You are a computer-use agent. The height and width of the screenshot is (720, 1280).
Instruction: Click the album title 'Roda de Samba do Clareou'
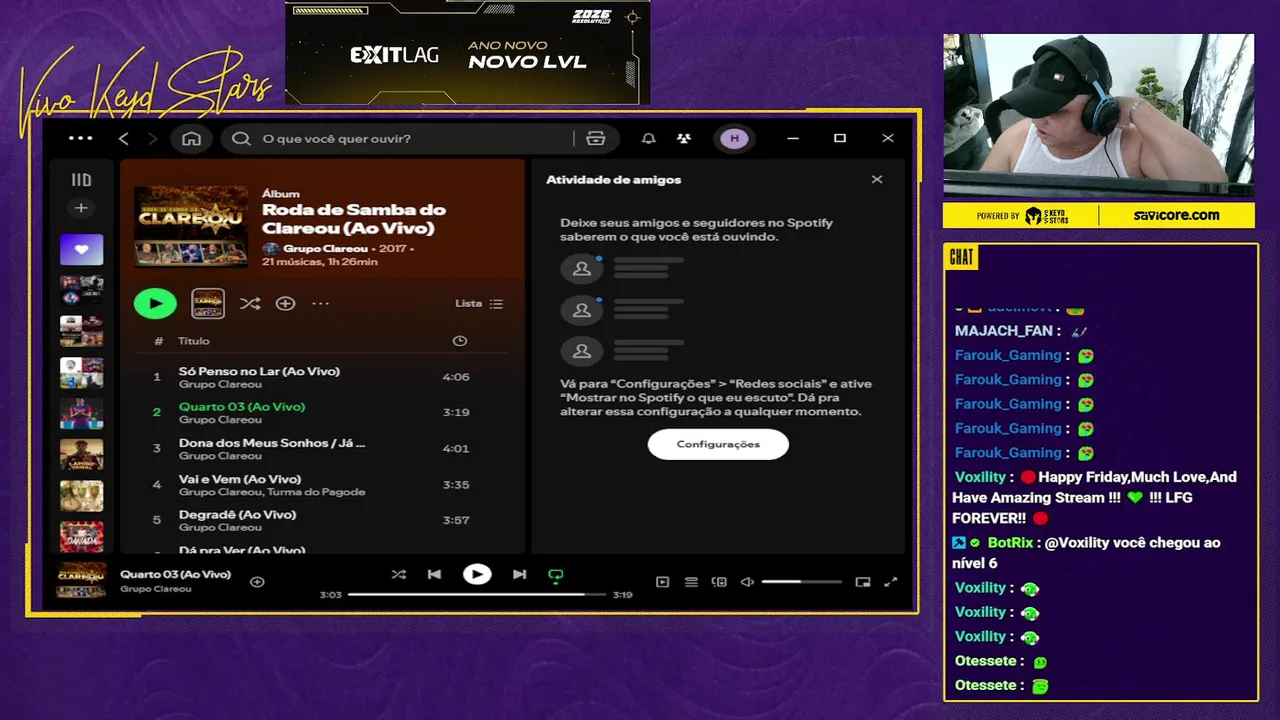(354, 218)
